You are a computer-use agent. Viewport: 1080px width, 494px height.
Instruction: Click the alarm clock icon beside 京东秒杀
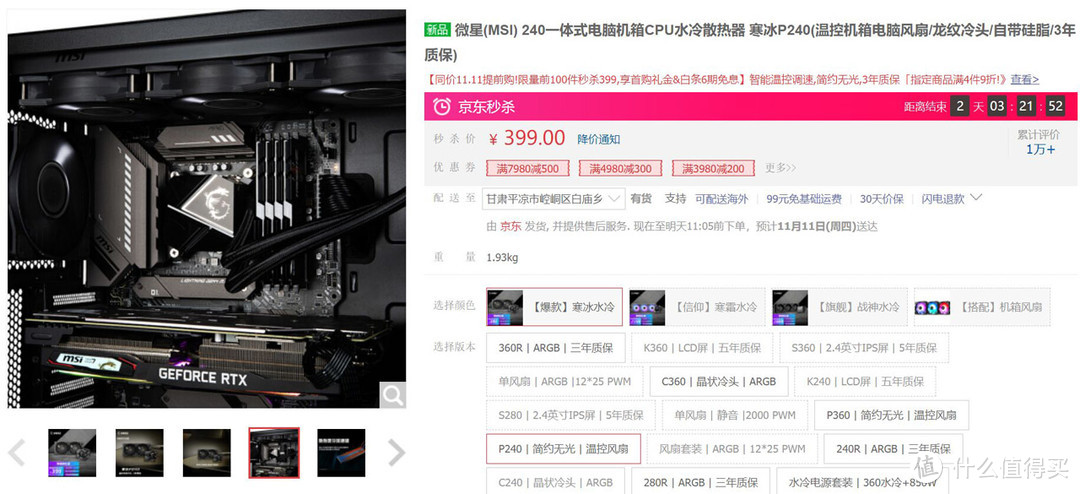tap(442, 106)
